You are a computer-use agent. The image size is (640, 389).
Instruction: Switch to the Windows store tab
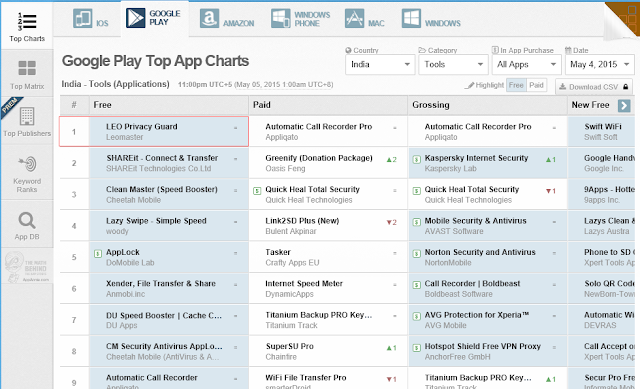click(431, 19)
